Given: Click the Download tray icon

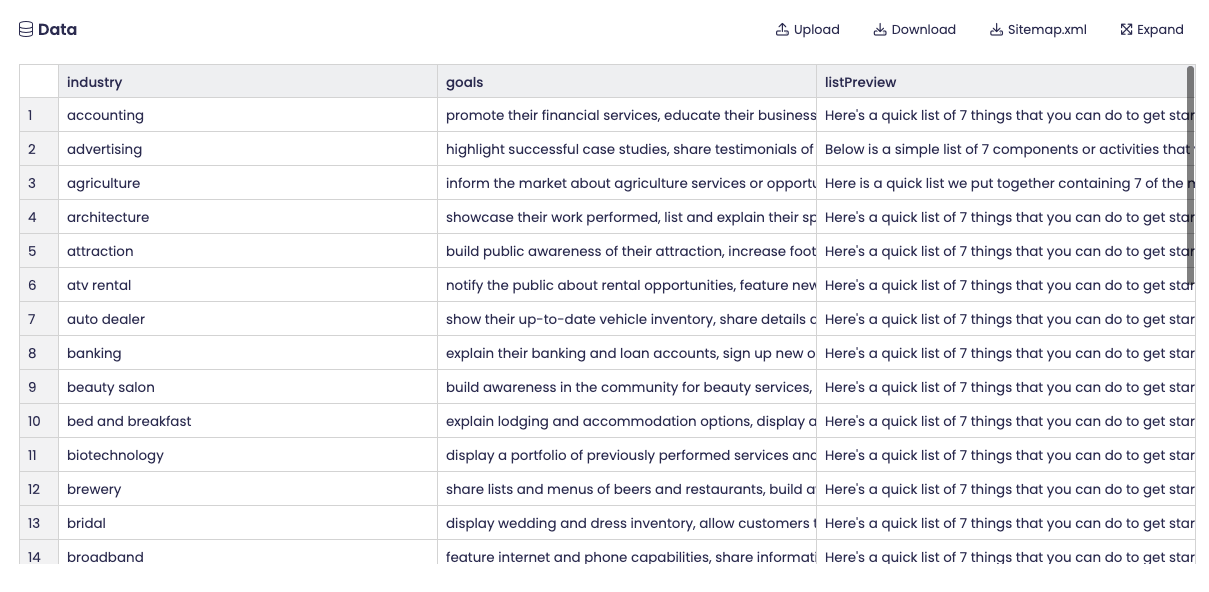Looking at the screenshot, I should pos(880,29).
